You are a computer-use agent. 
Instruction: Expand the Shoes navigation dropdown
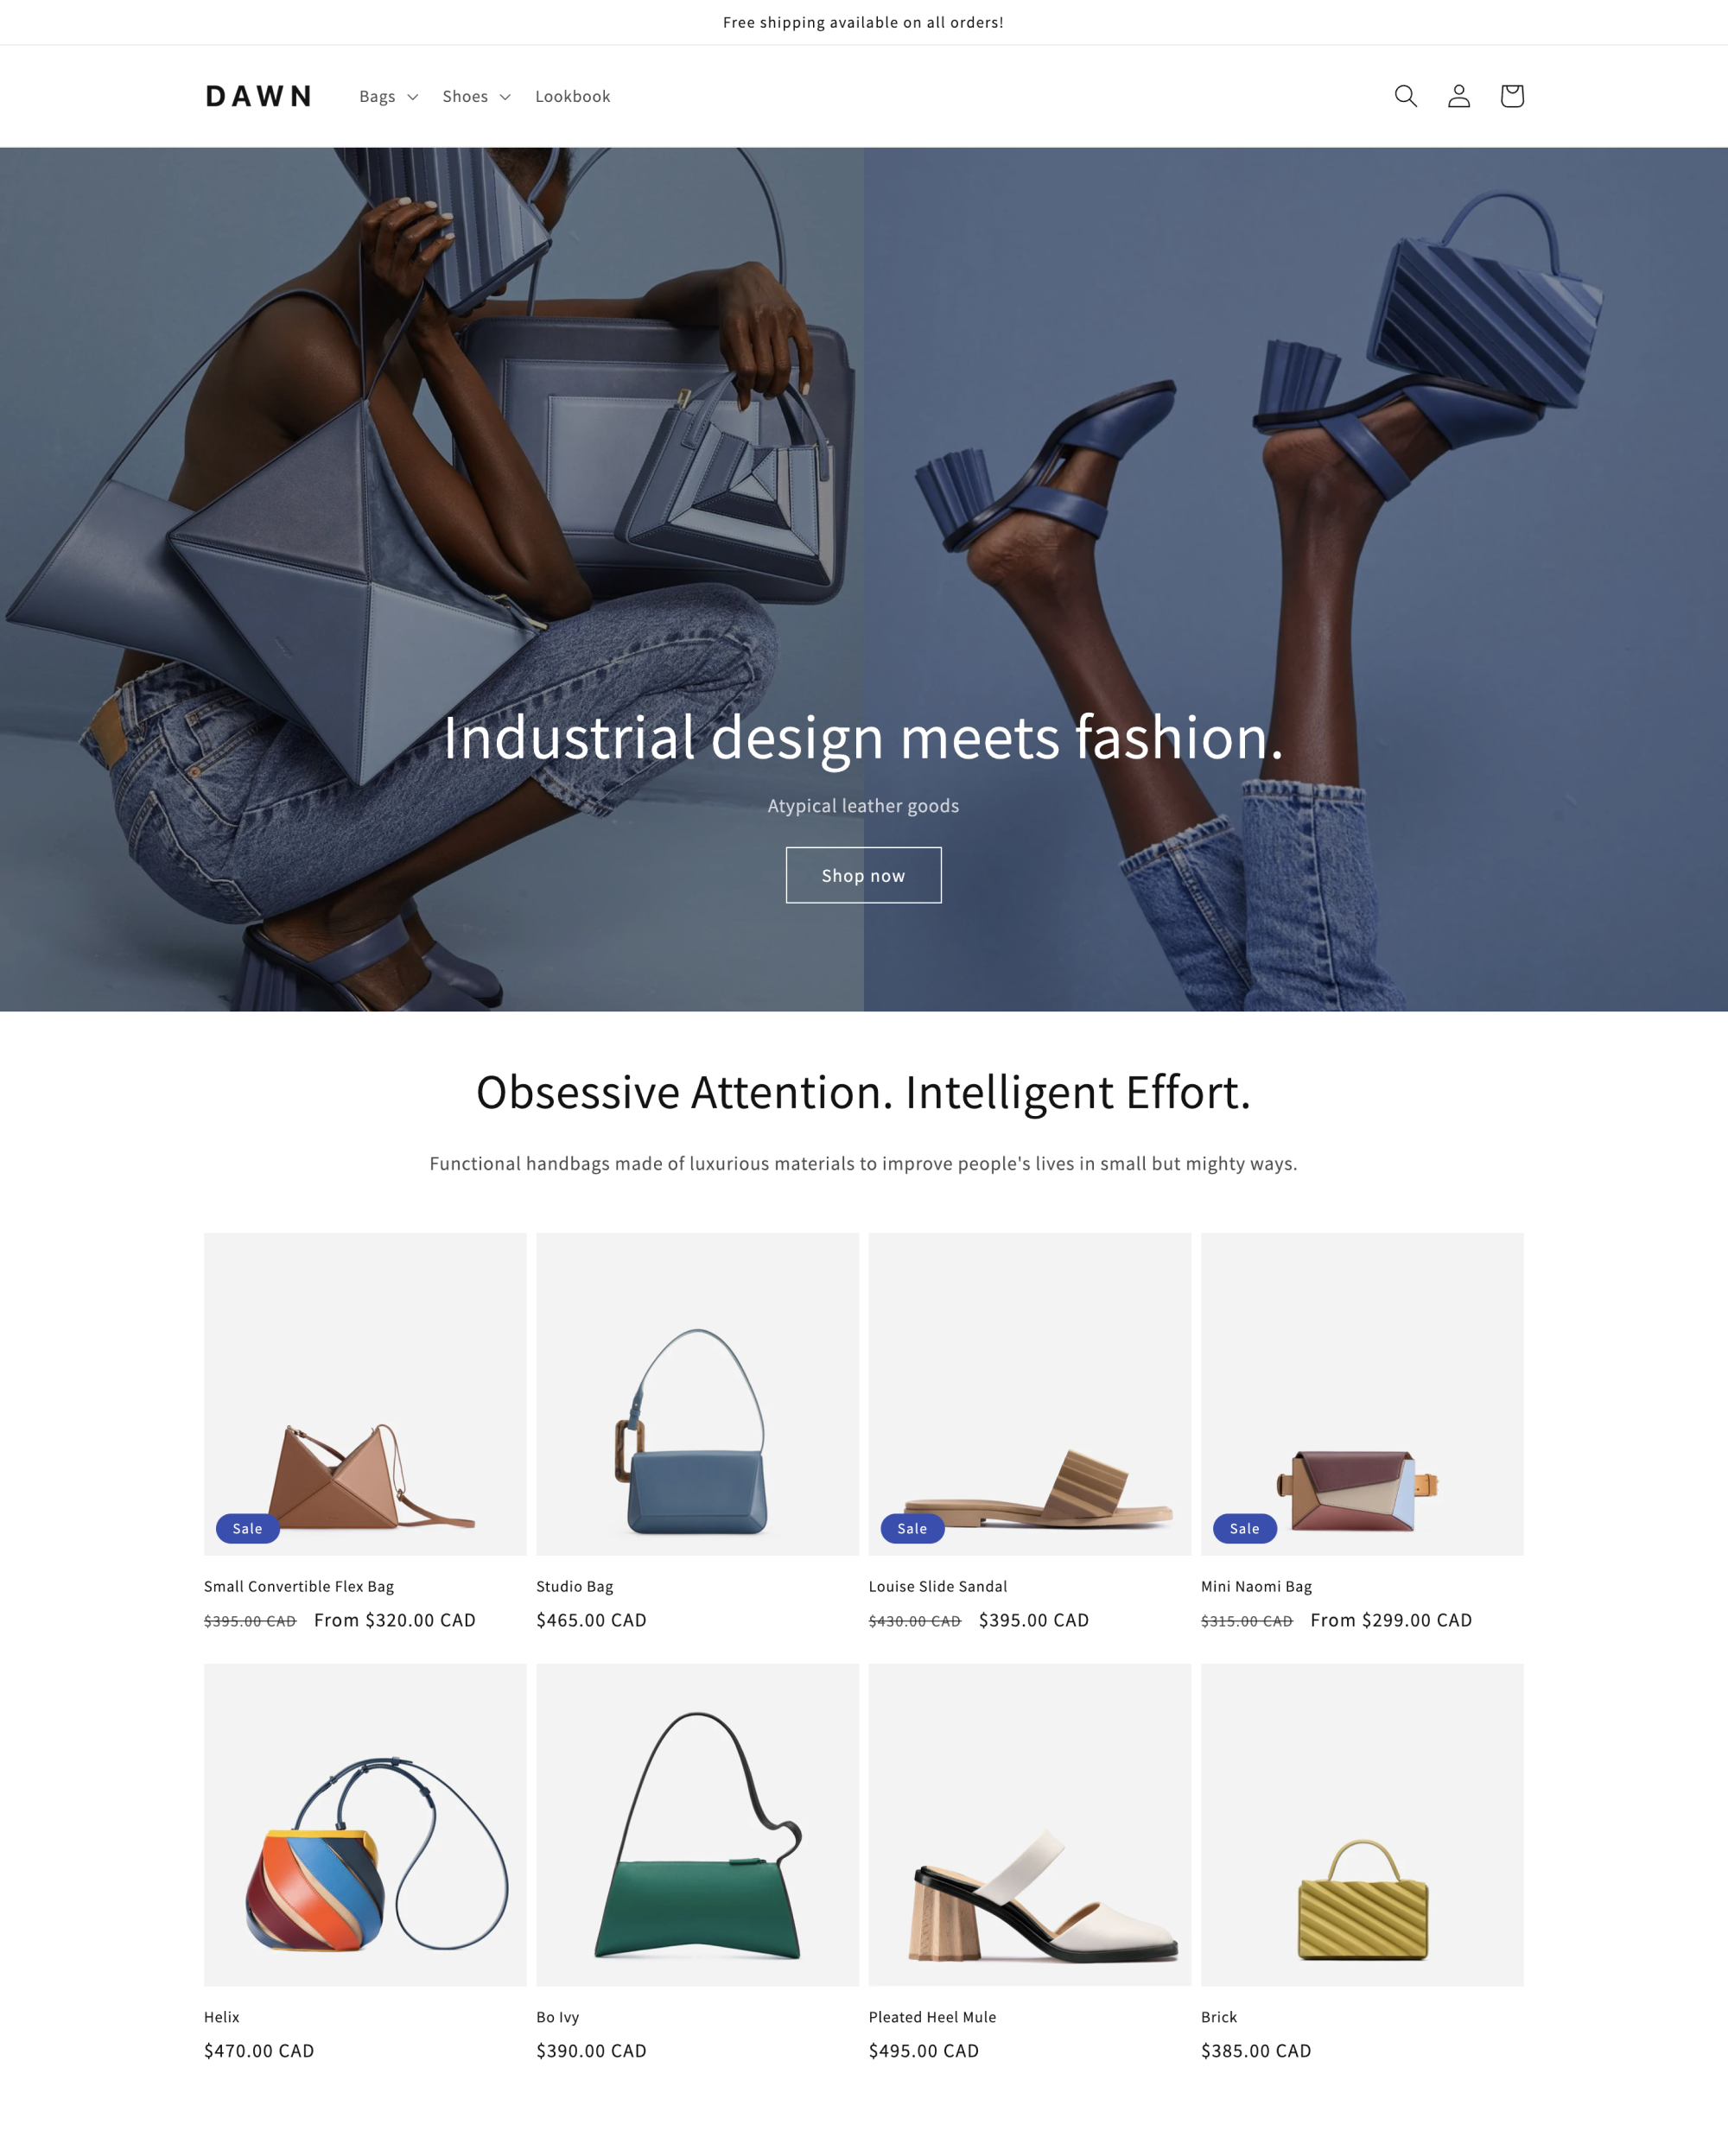(476, 95)
